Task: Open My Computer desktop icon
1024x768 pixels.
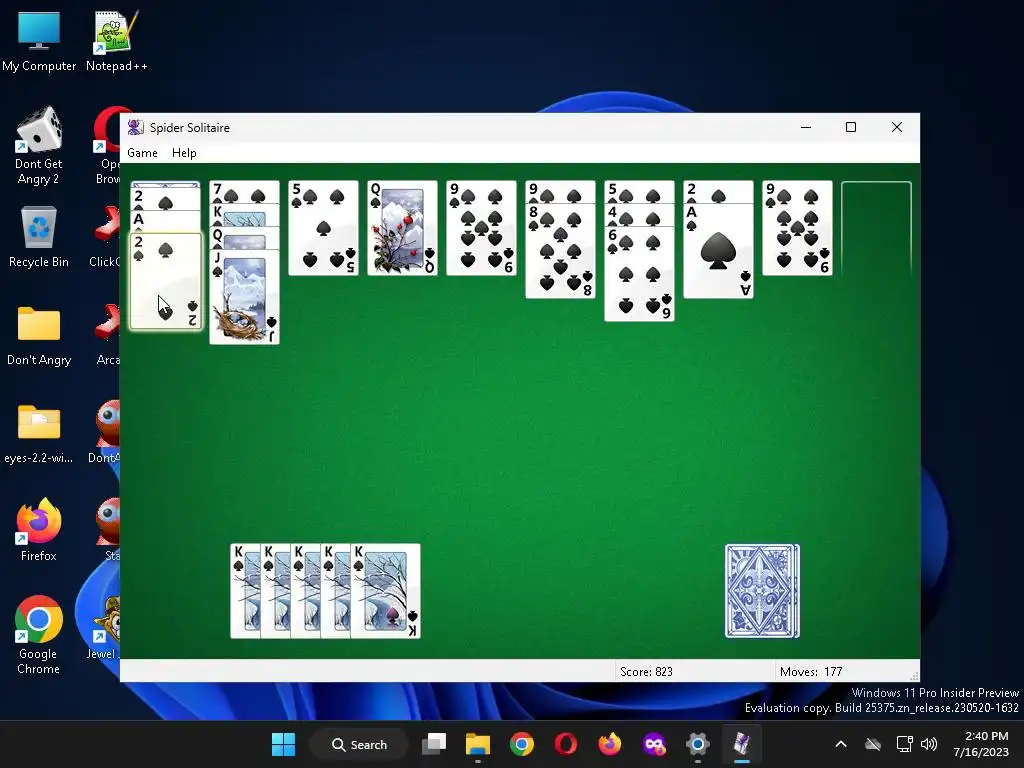Action: 39,40
